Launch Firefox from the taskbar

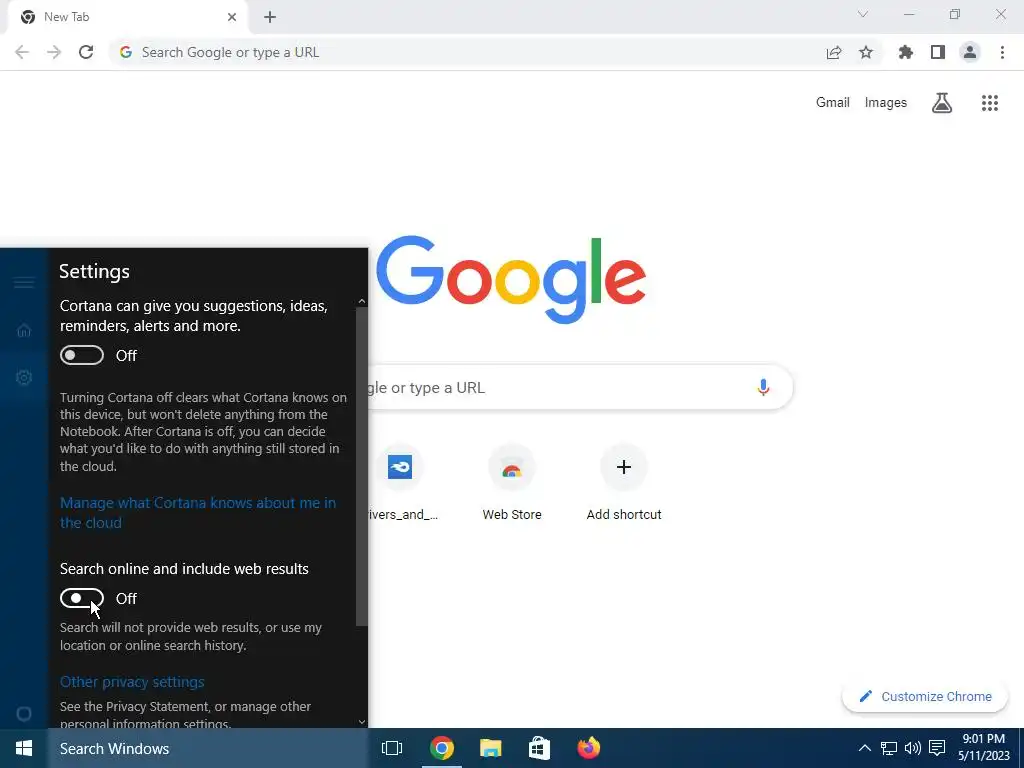pyautogui.click(x=588, y=748)
